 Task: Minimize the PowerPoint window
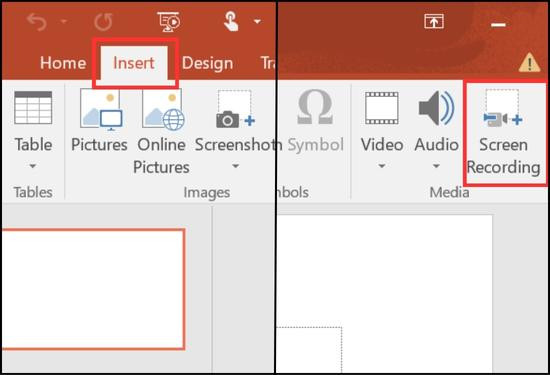point(498,25)
